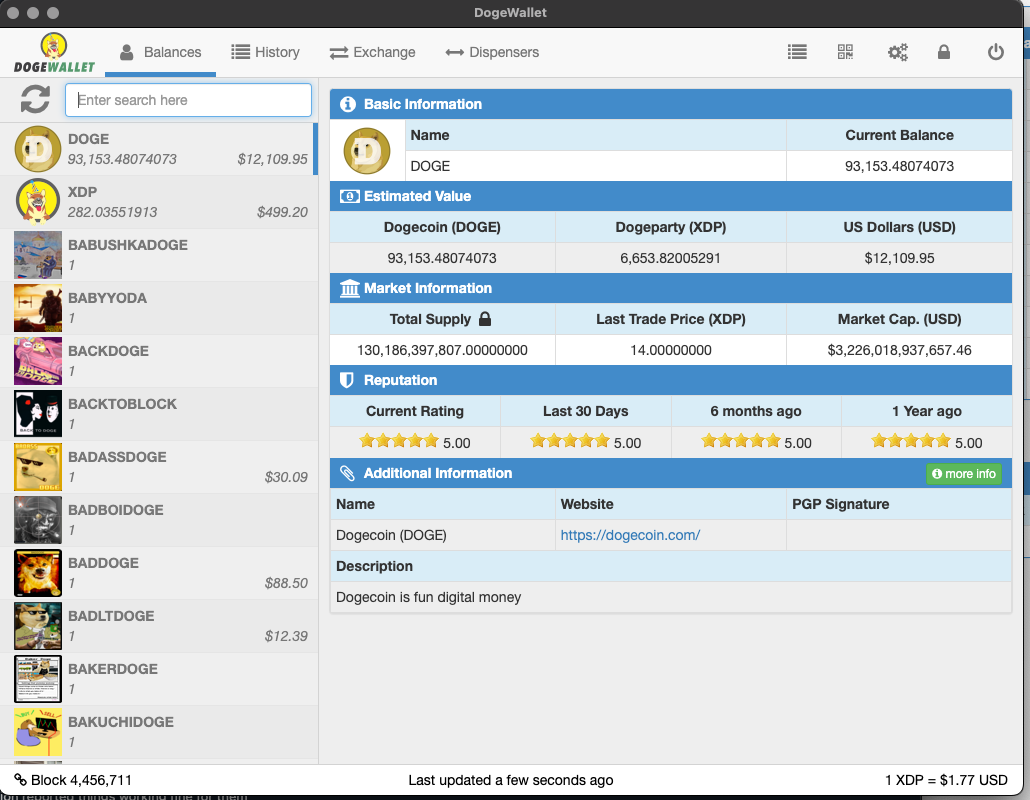Show the QR code scanner icon

845,52
